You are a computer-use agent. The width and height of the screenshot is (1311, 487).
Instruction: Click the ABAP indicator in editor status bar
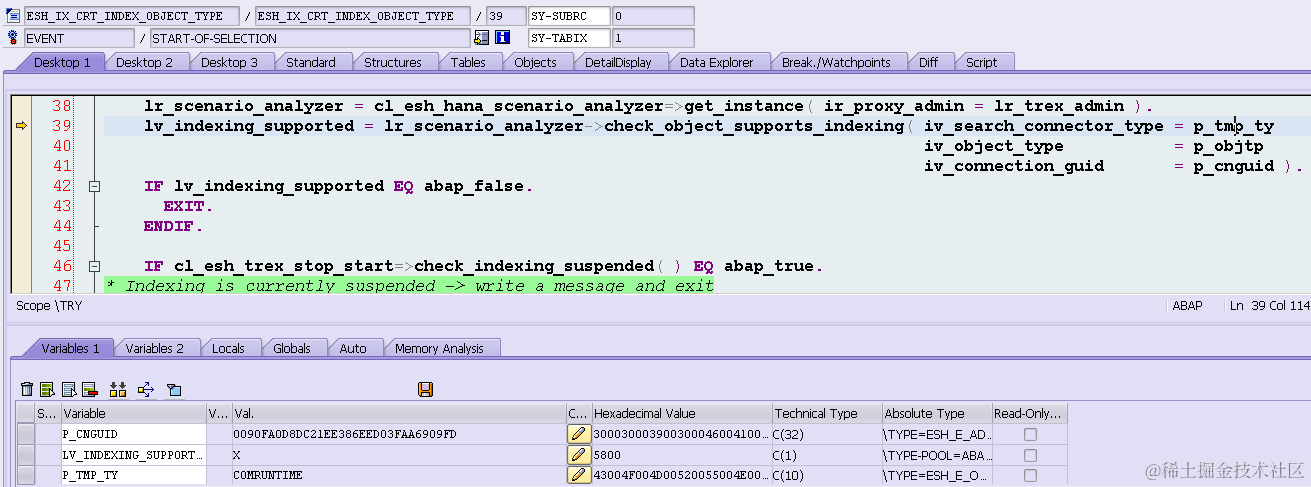coord(1187,306)
